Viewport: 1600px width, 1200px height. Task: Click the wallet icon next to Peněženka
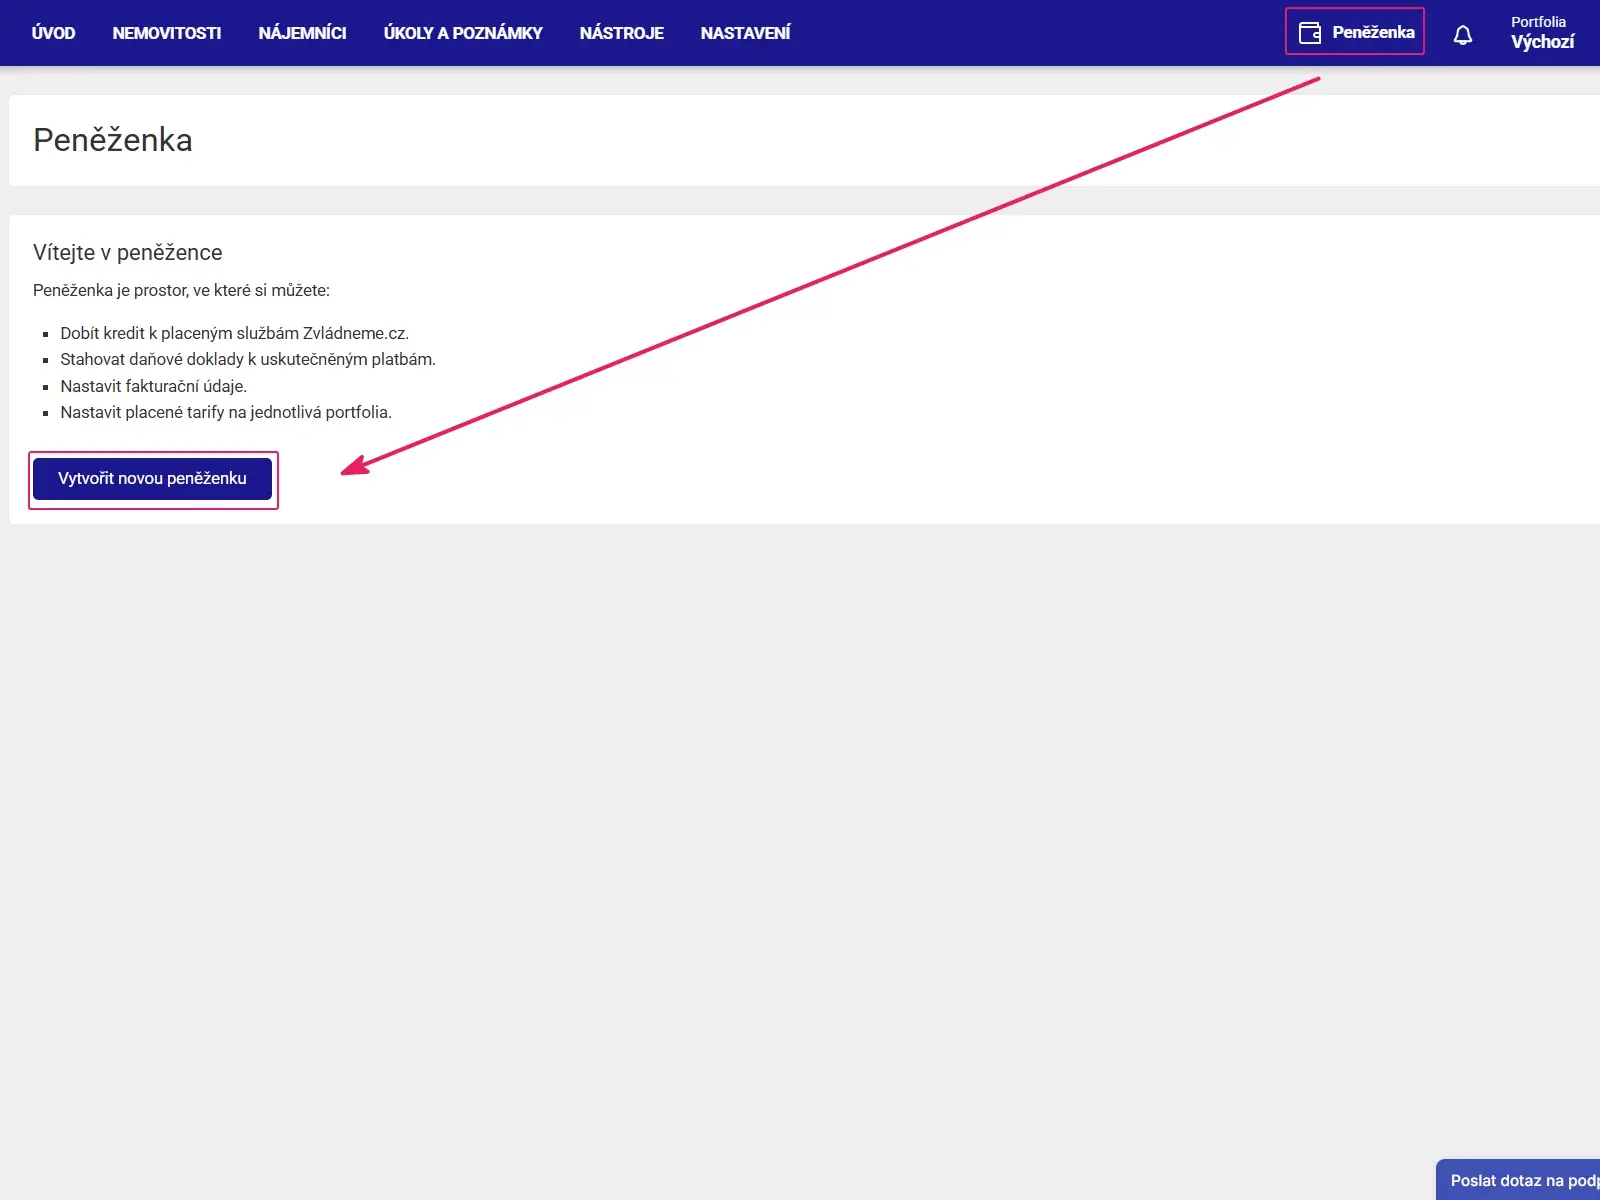click(x=1310, y=33)
